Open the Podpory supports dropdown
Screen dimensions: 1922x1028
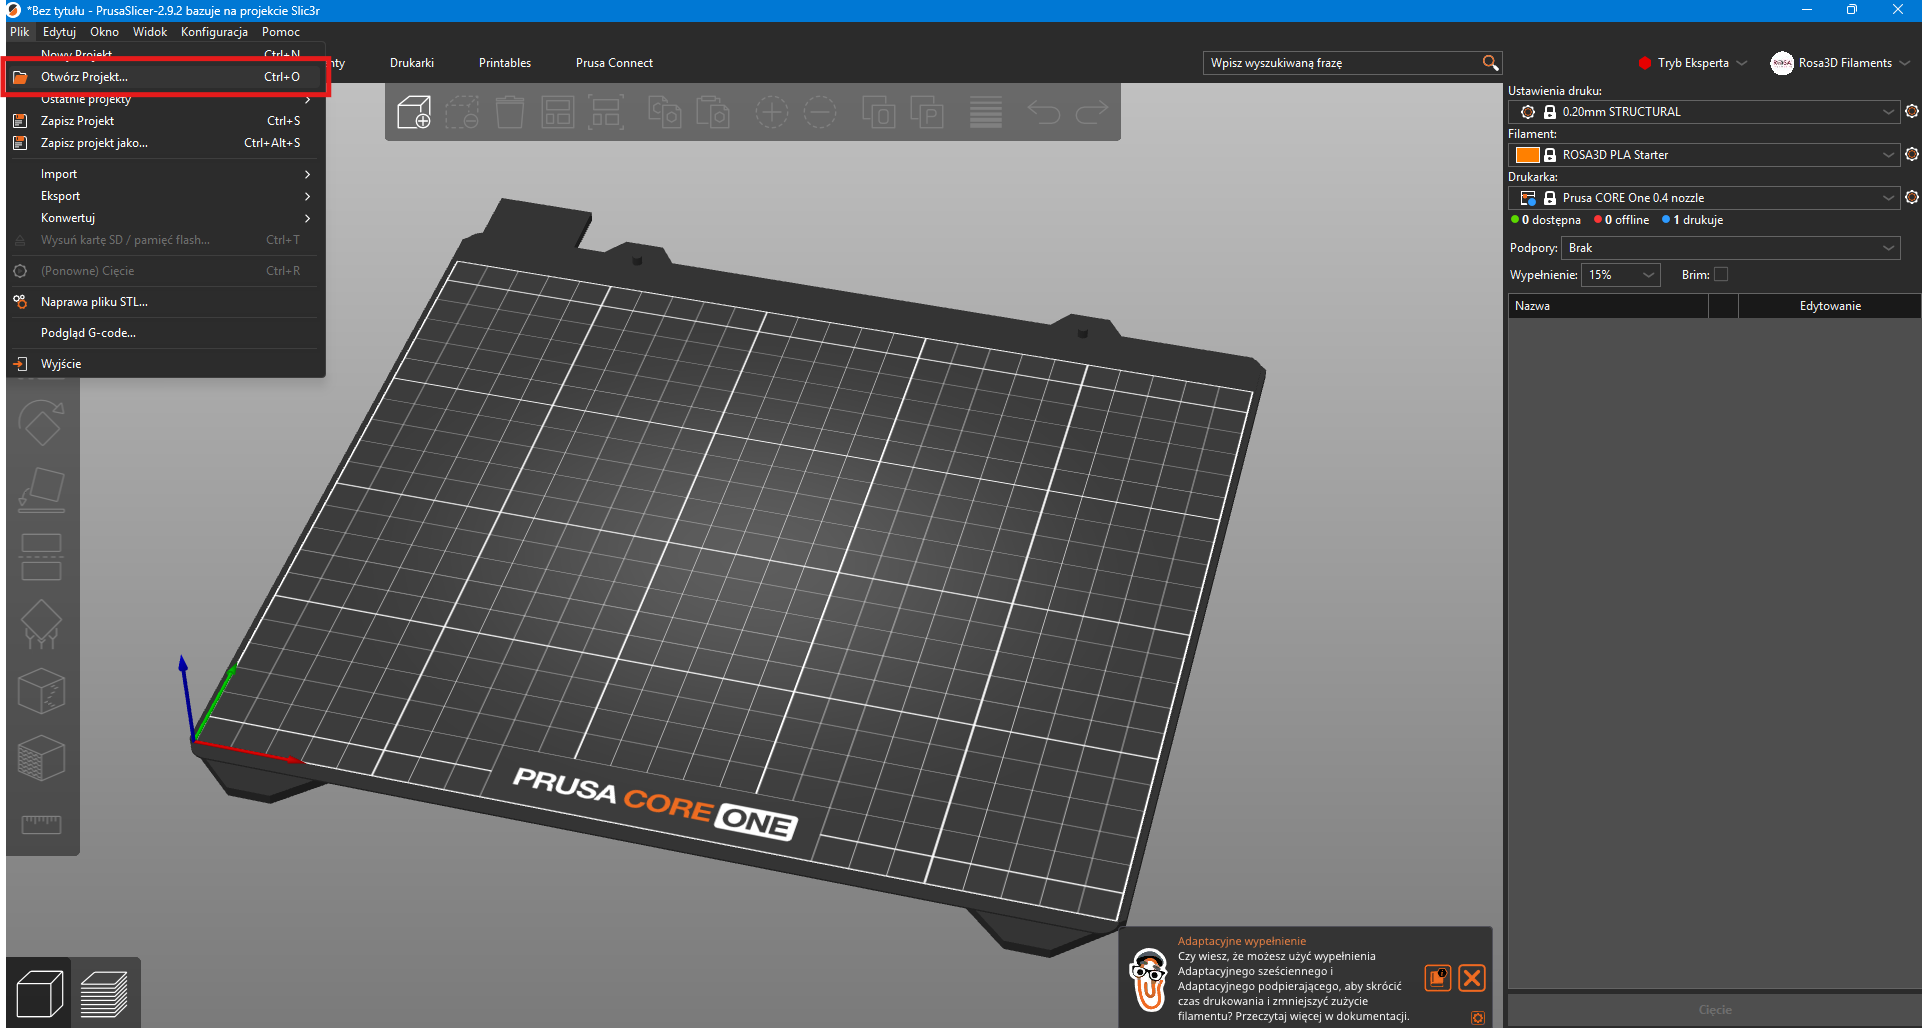[x=1730, y=248]
